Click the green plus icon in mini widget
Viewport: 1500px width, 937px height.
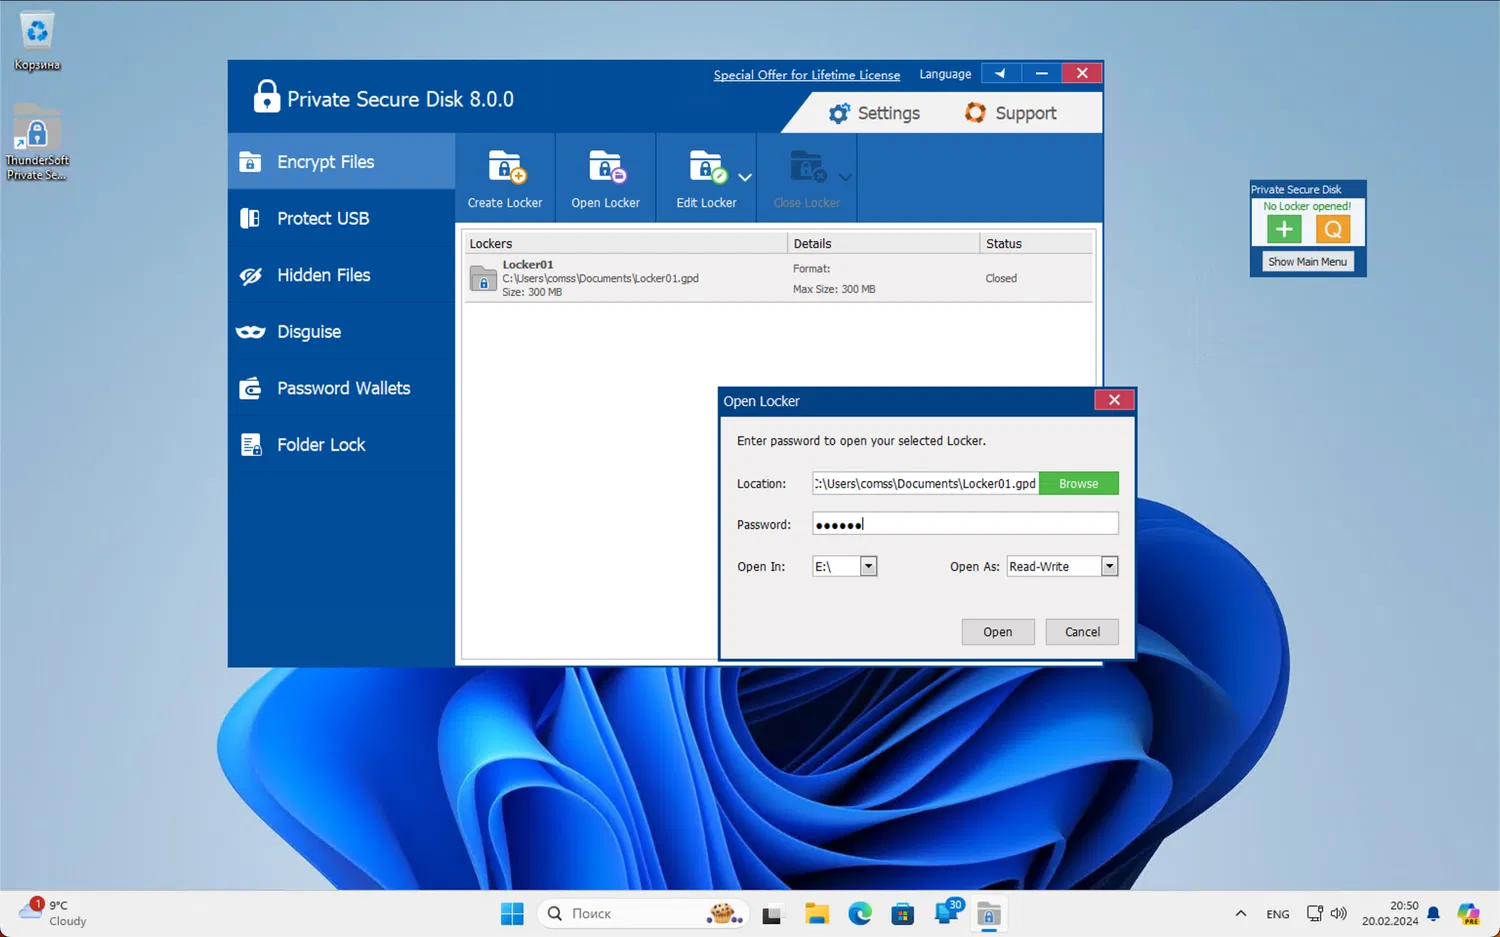pyautogui.click(x=1284, y=230)
